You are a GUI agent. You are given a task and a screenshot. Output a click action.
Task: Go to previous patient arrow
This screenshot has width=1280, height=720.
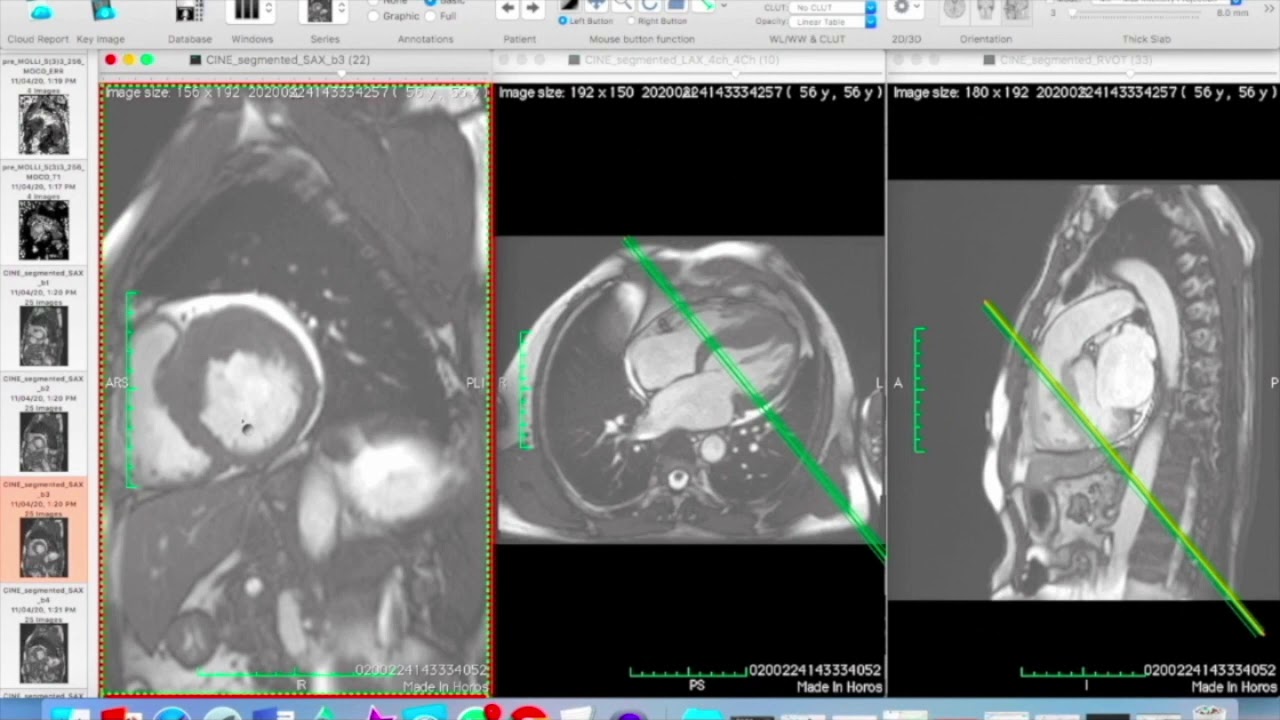tap(508, 8)
